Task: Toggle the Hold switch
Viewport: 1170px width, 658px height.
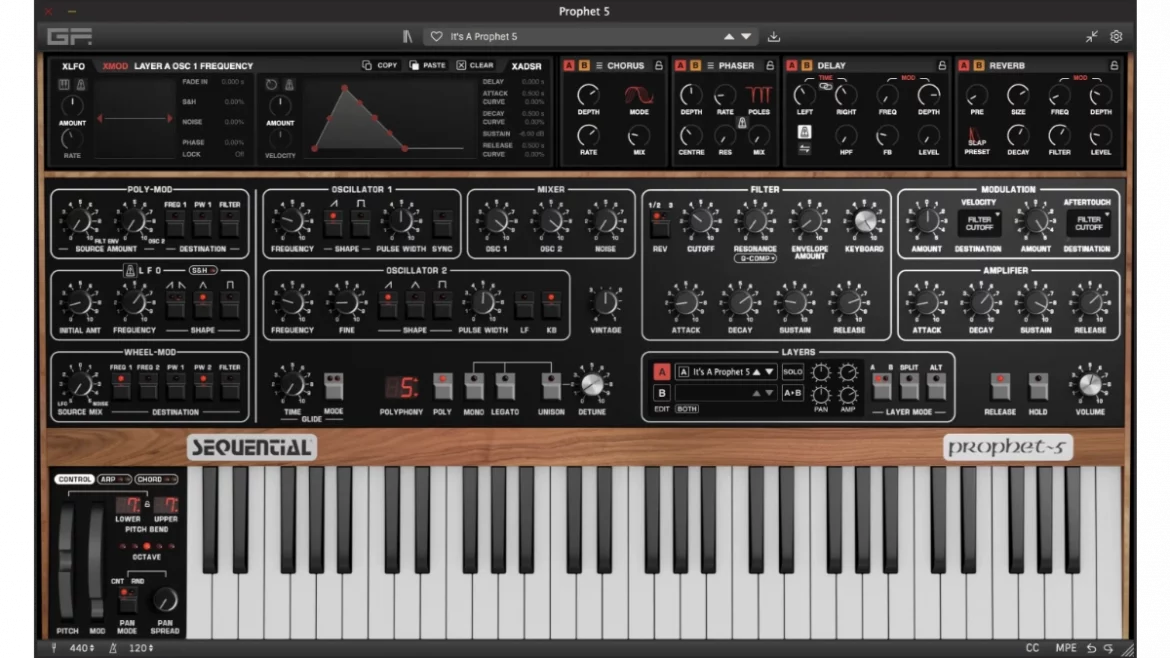Action: point(1038,386)
